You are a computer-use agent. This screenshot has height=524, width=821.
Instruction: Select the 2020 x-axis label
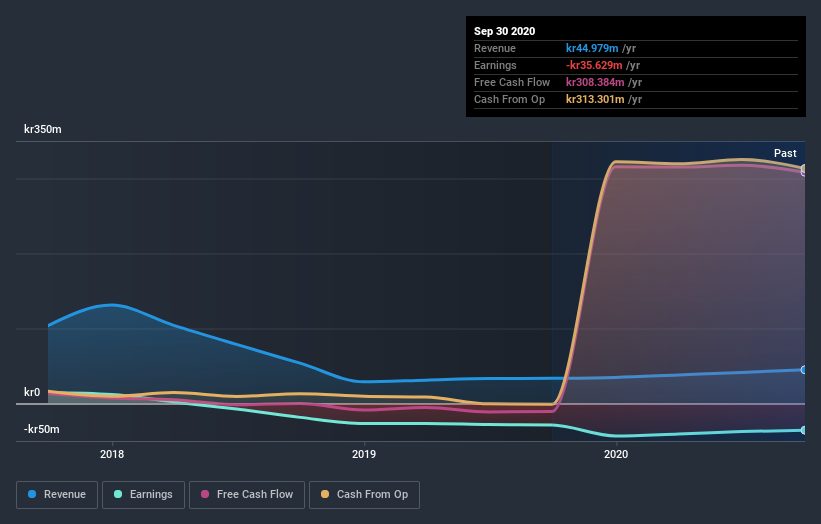pyautogui.click(x=616, y=454)
